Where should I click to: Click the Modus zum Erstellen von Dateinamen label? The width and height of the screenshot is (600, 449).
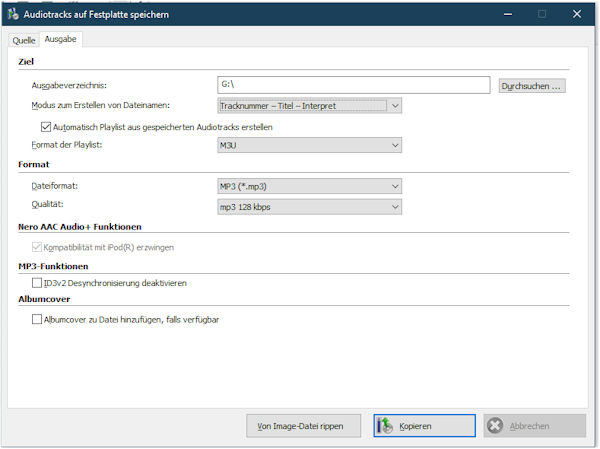[100, 105]
